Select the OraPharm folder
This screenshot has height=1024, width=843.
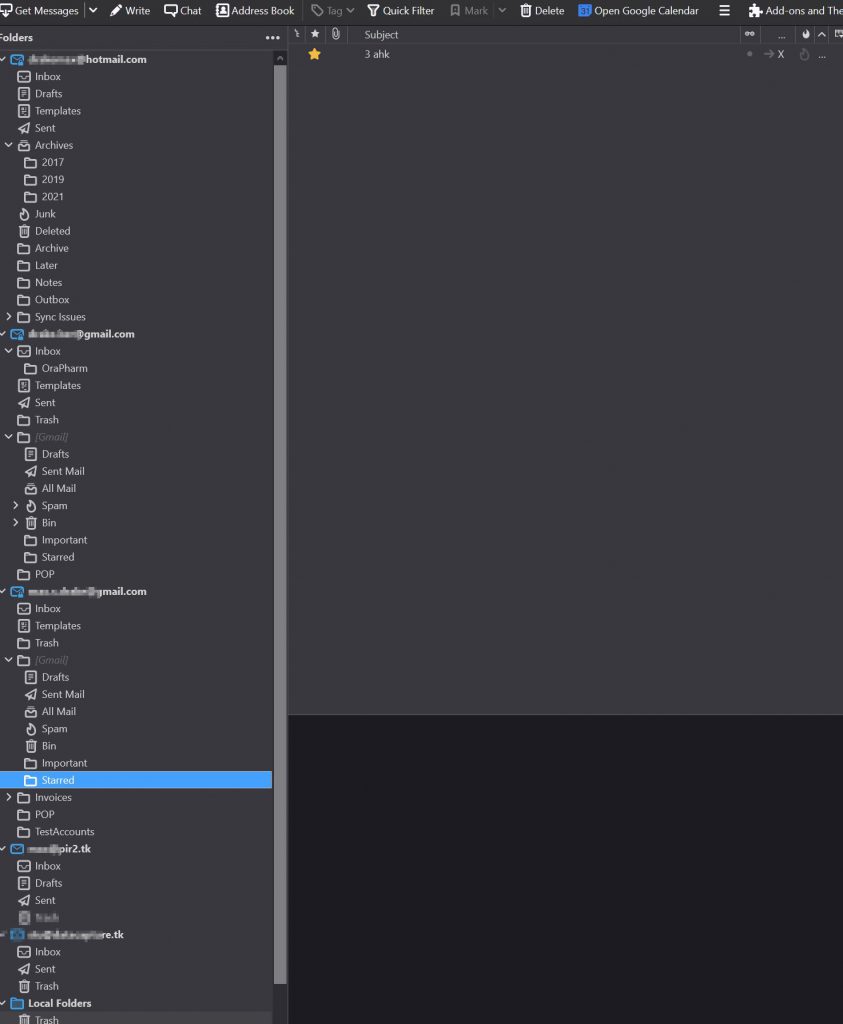[x=64, y=368]
